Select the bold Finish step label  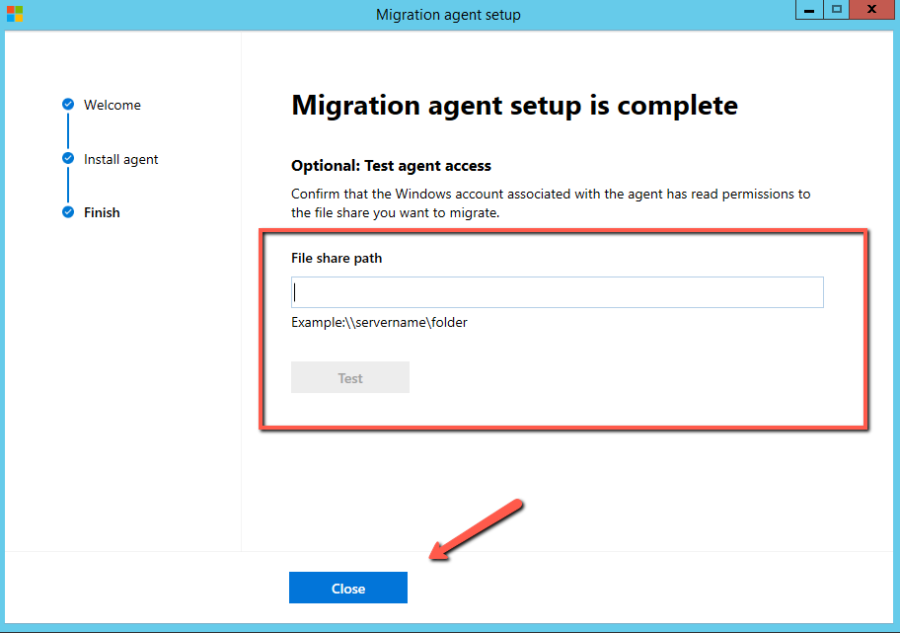[101, 212]
